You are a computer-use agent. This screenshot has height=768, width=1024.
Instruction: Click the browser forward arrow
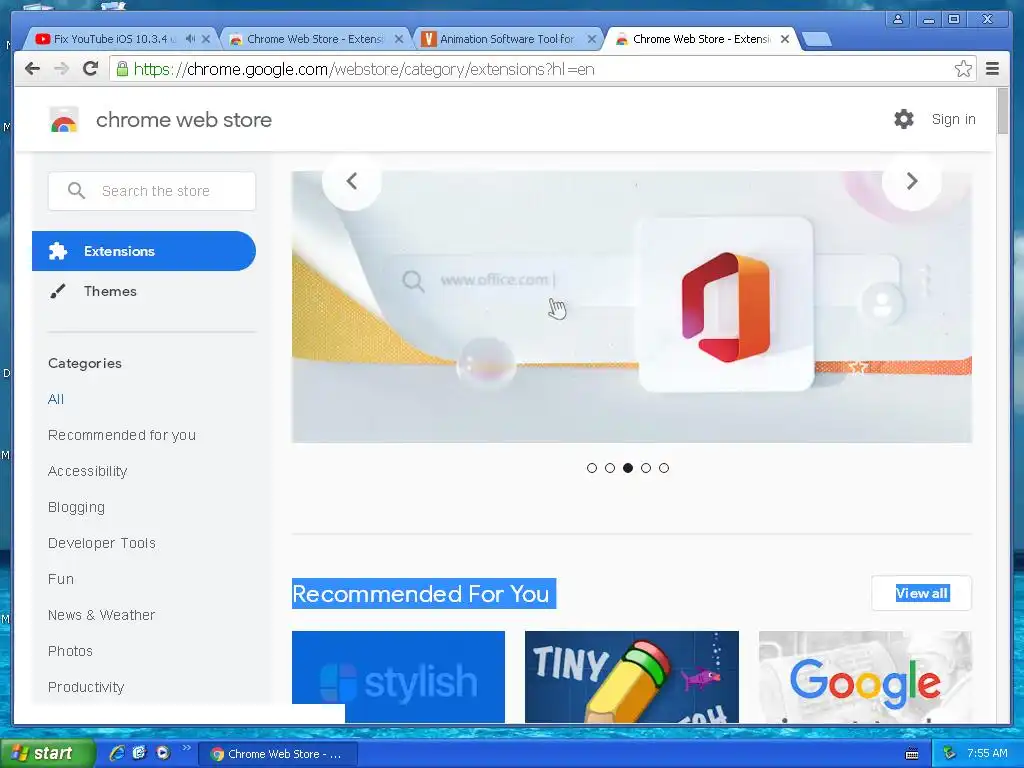pyautogui.click(x=61, y=69)
